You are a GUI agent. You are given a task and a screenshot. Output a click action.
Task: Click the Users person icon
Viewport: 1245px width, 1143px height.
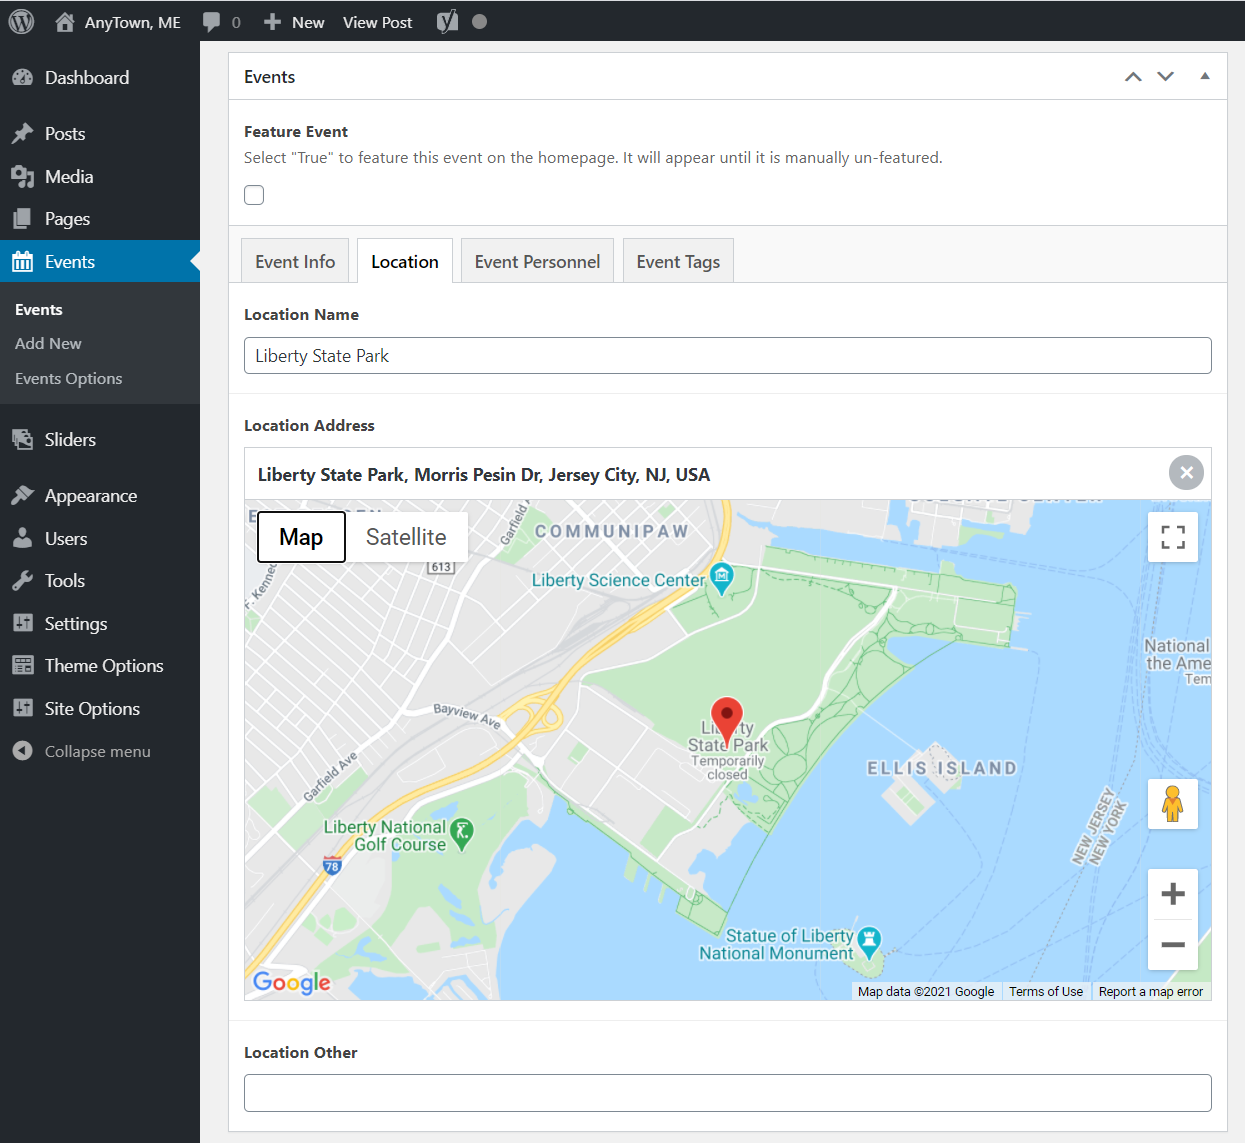point(22,538)
